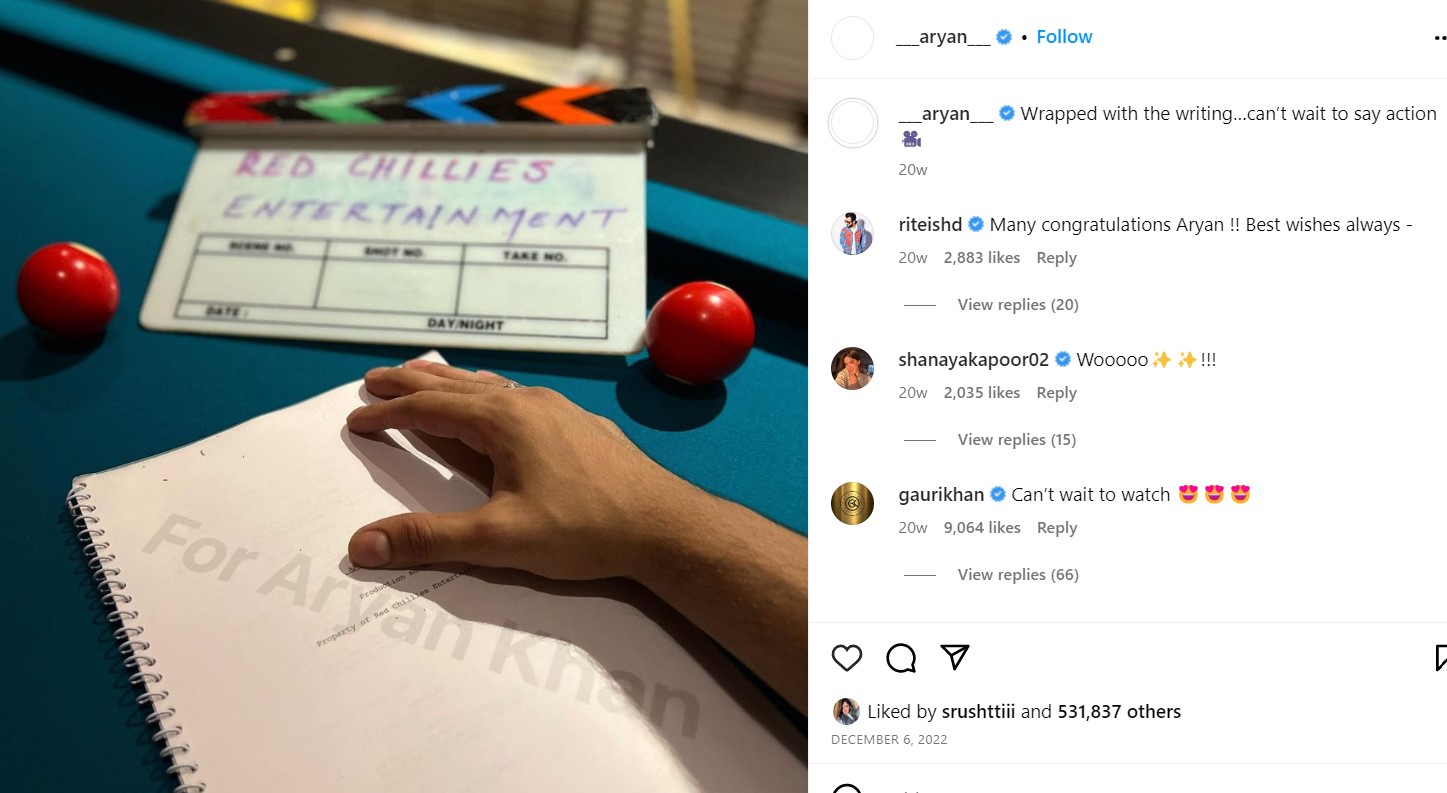
Task: Share post via paper plane icon
Action: (x=955, y=656)
